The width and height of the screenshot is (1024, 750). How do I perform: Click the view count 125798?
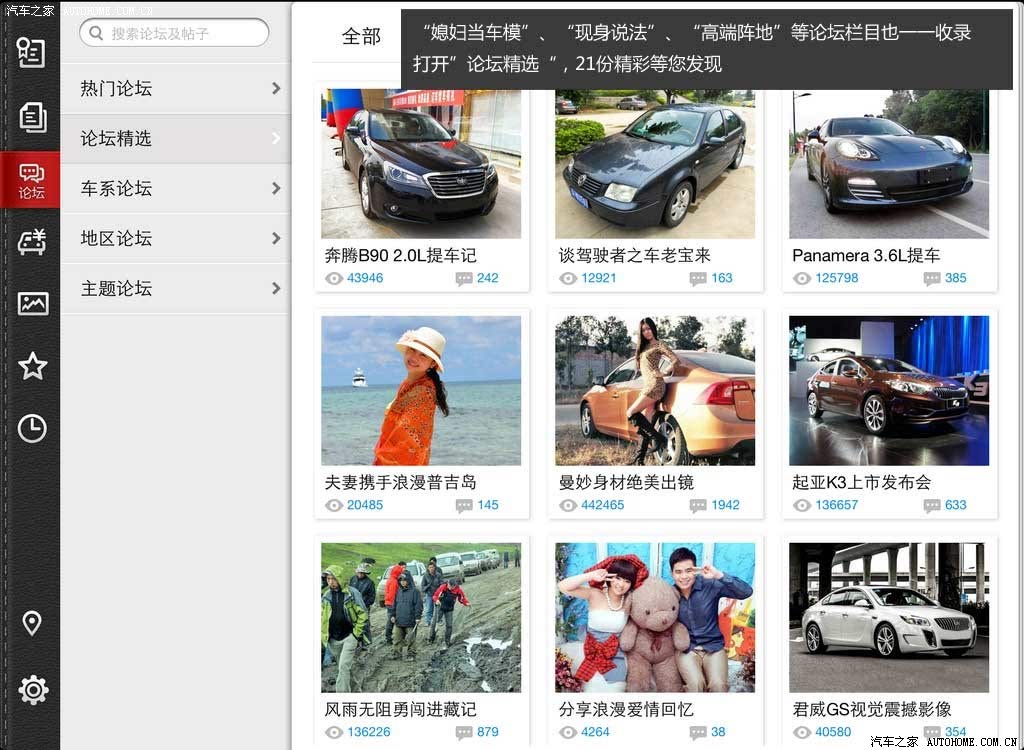pos(837,278)
